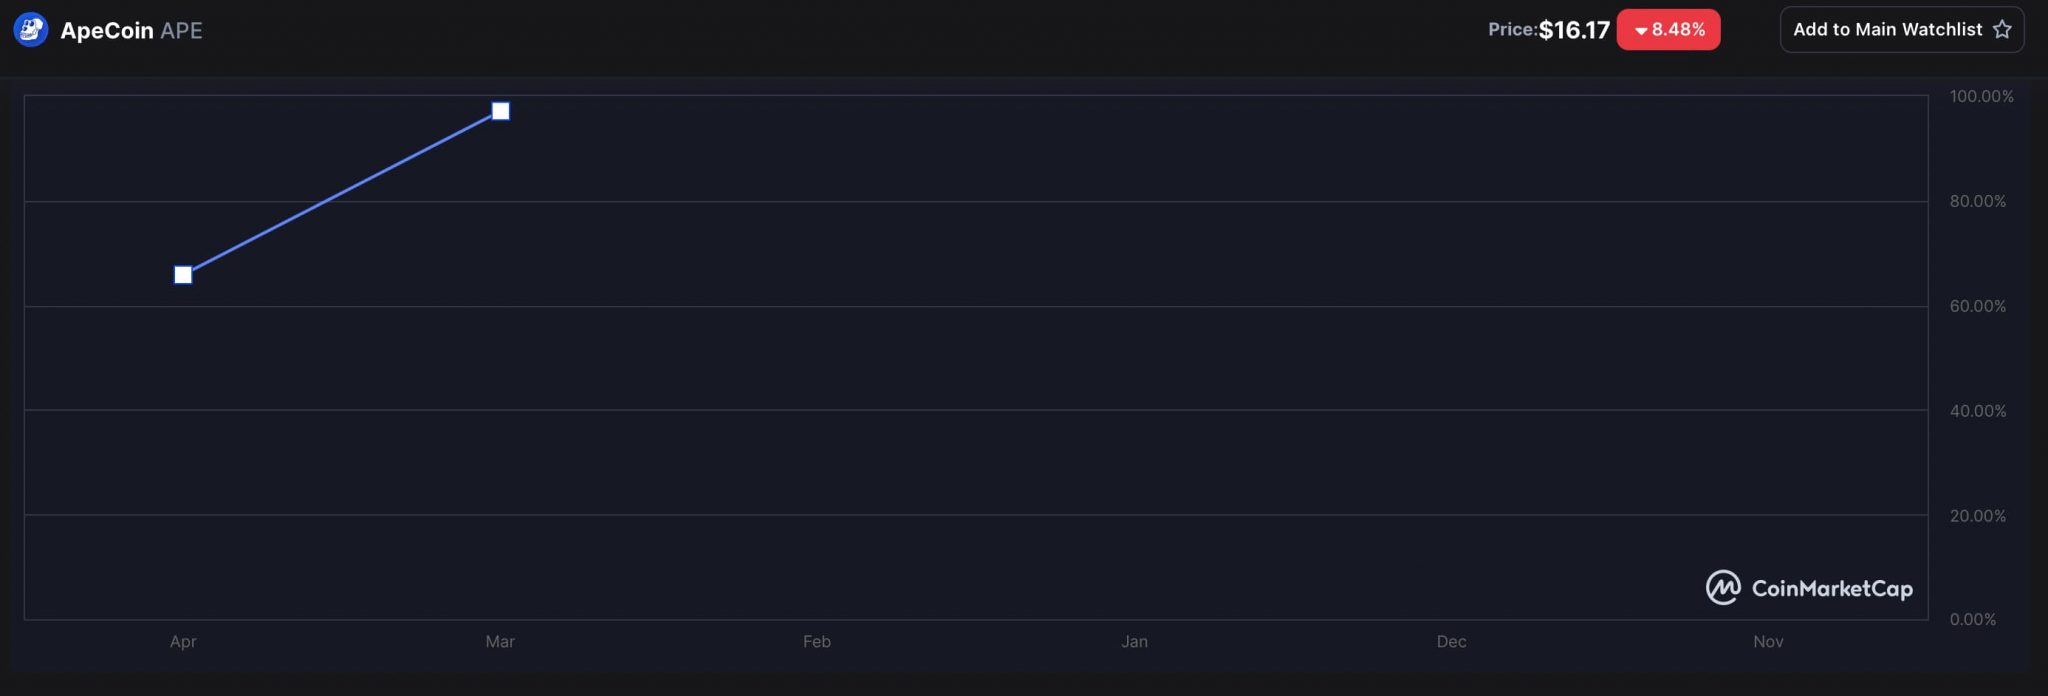
Task: Click the red downward arrow inside price badge
Action: 1640,31
